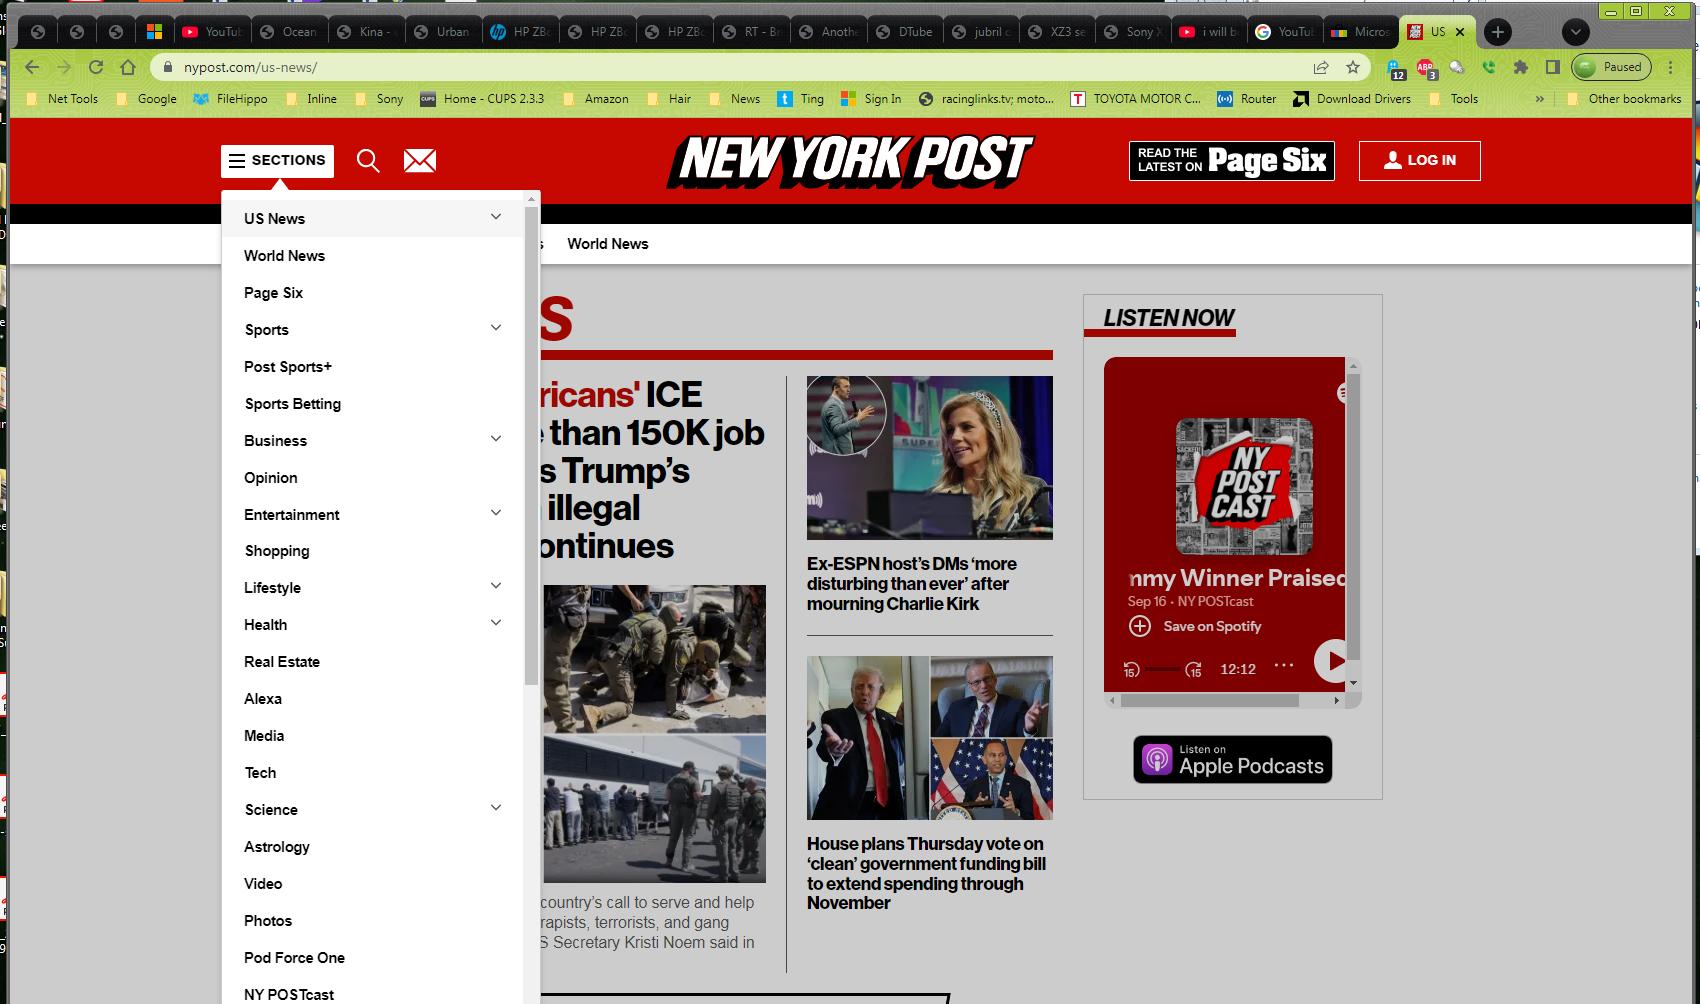The width and height of the screenshot is (1700, 1004).
Task: Open Alexa menu entry
Action: pyautogui.click(x=263, y=699)
